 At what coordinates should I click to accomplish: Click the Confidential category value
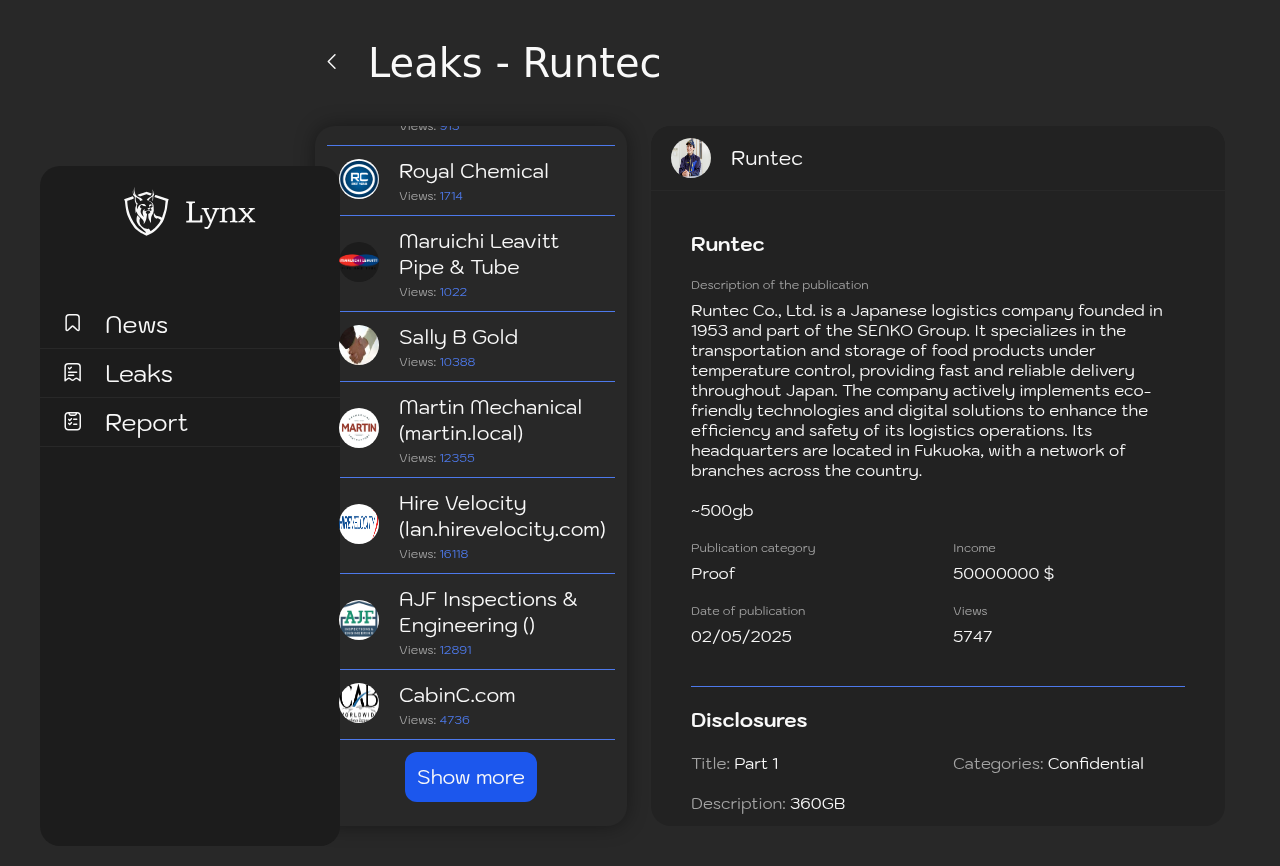click(1096, 764)
